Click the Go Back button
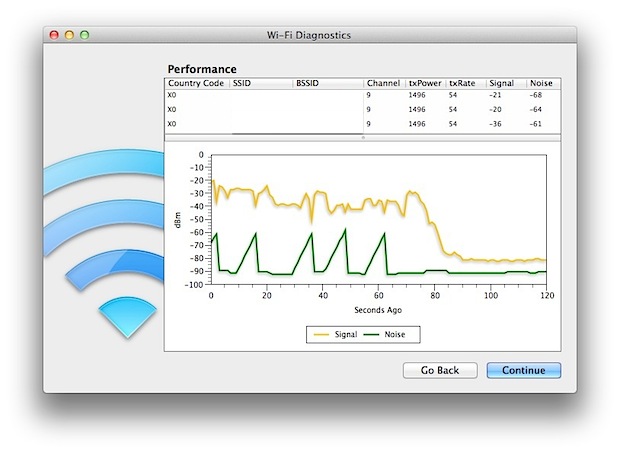 440,370
